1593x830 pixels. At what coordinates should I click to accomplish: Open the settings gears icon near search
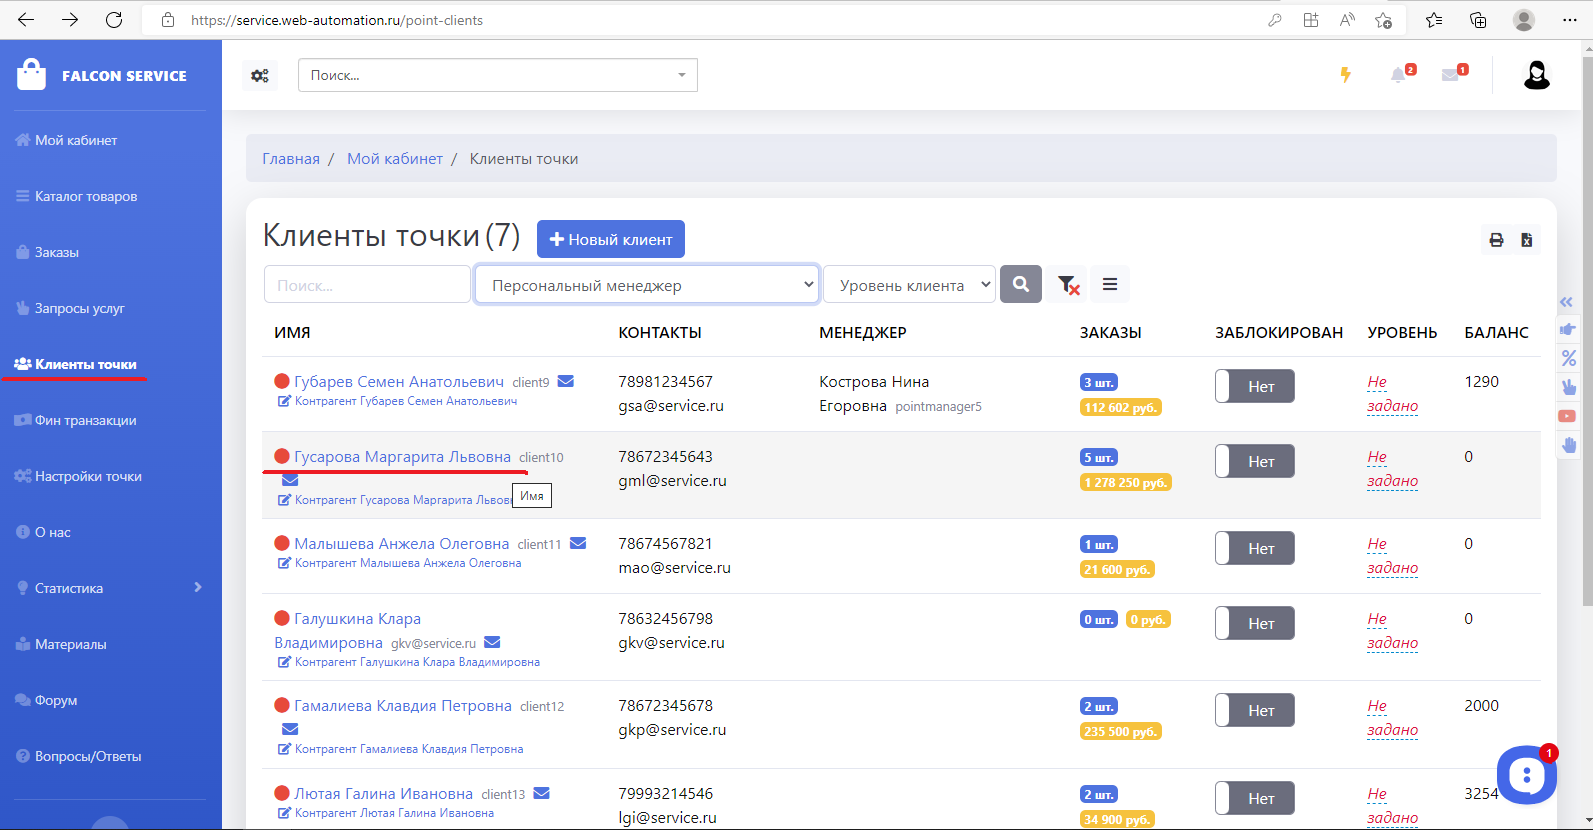click(x=260, y=75)
